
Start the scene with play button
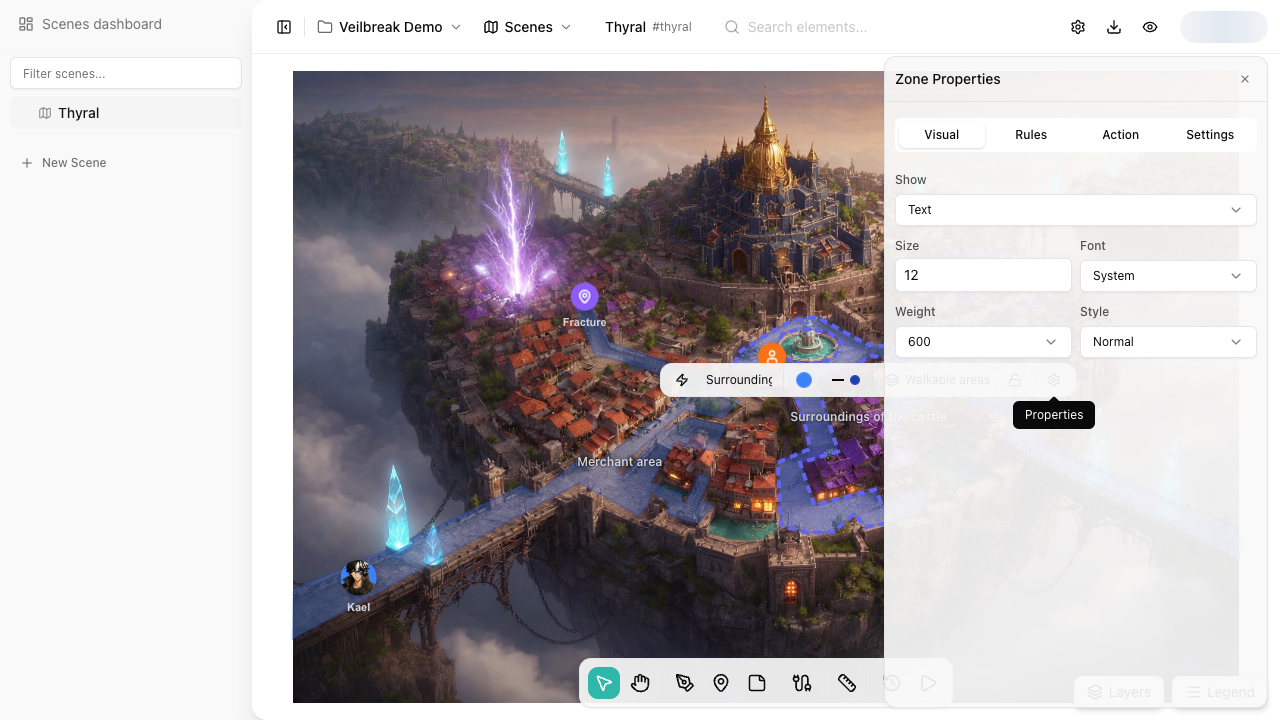928,683
